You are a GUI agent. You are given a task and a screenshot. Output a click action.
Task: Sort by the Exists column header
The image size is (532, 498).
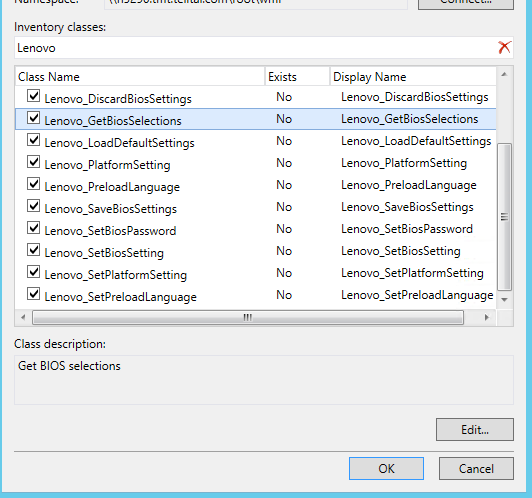click(297, 77)
